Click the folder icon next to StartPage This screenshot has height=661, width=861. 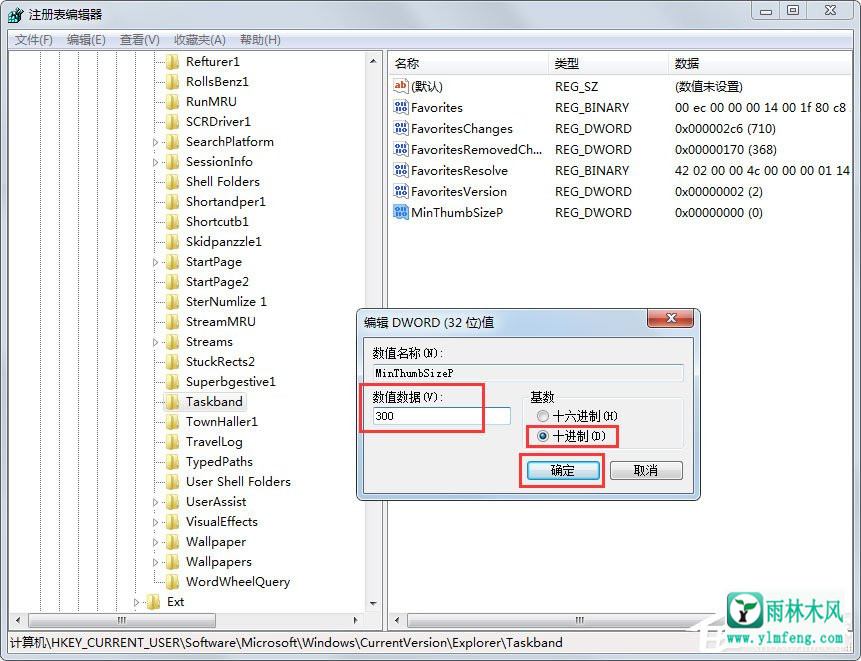point(170,261)
